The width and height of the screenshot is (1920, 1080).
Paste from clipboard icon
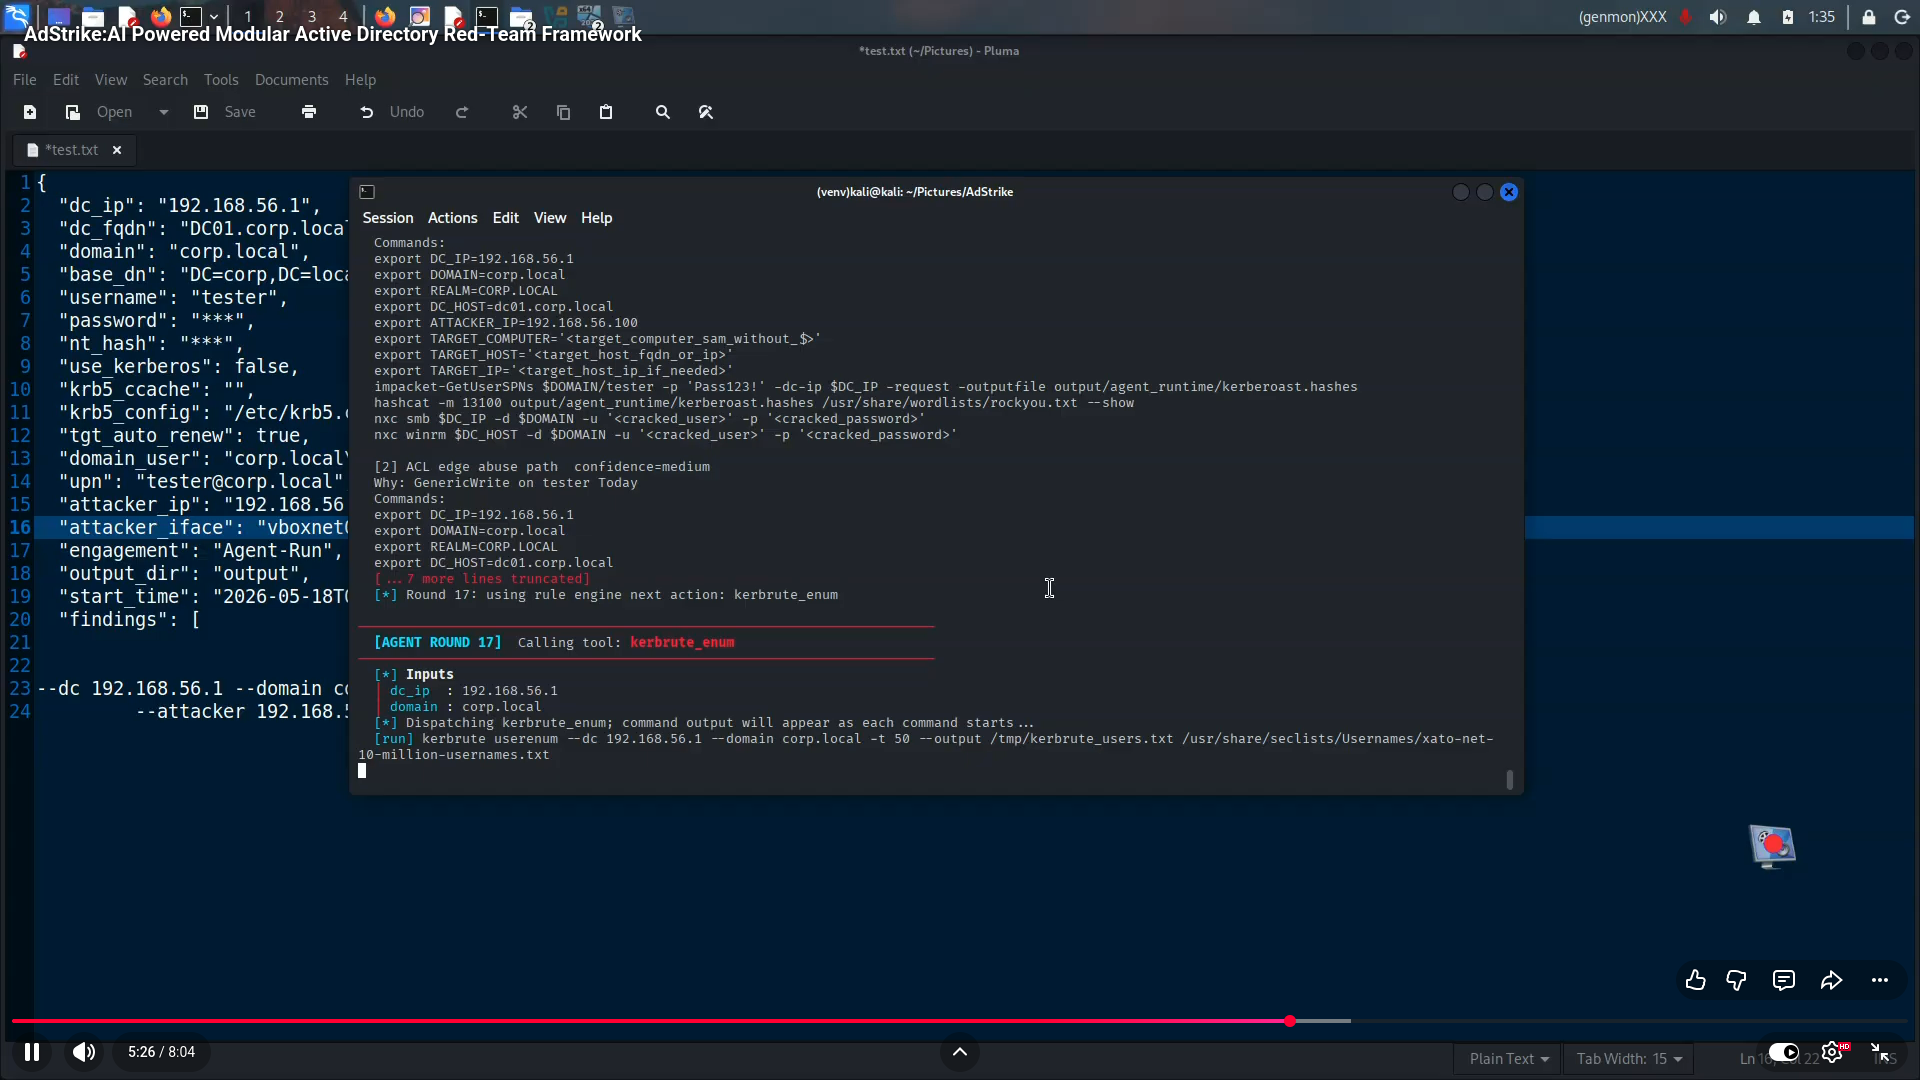pos(606,112)
